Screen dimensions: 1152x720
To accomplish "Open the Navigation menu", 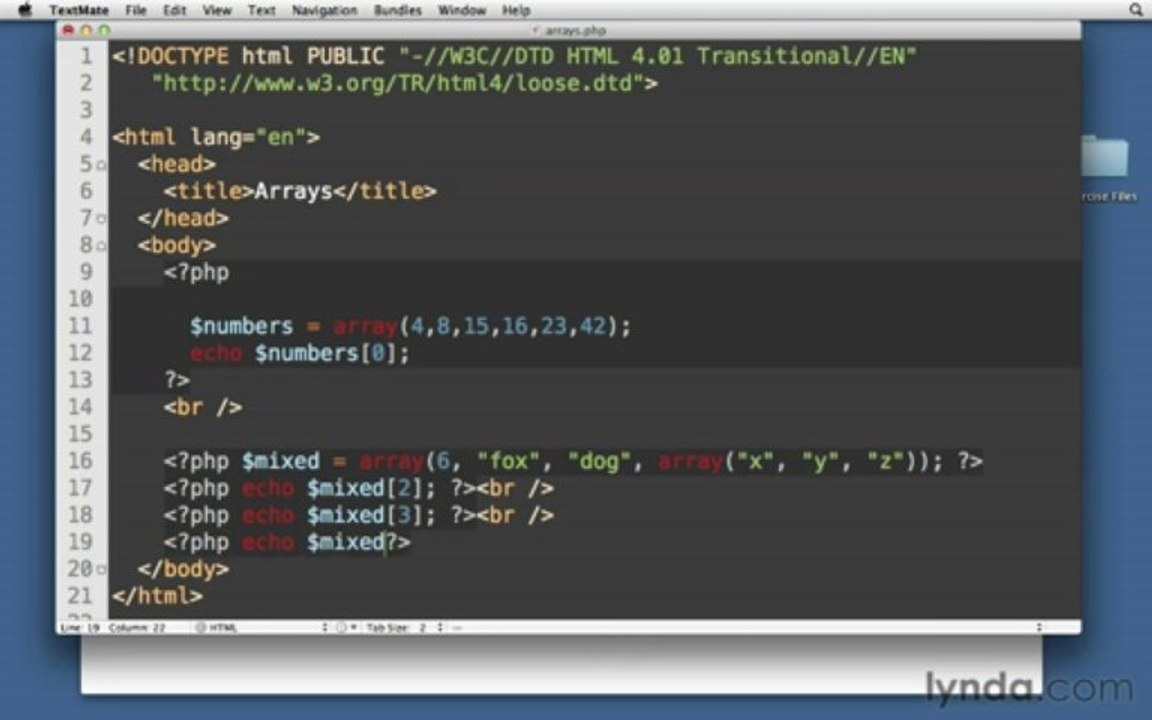I will click(x=324, y=10).
